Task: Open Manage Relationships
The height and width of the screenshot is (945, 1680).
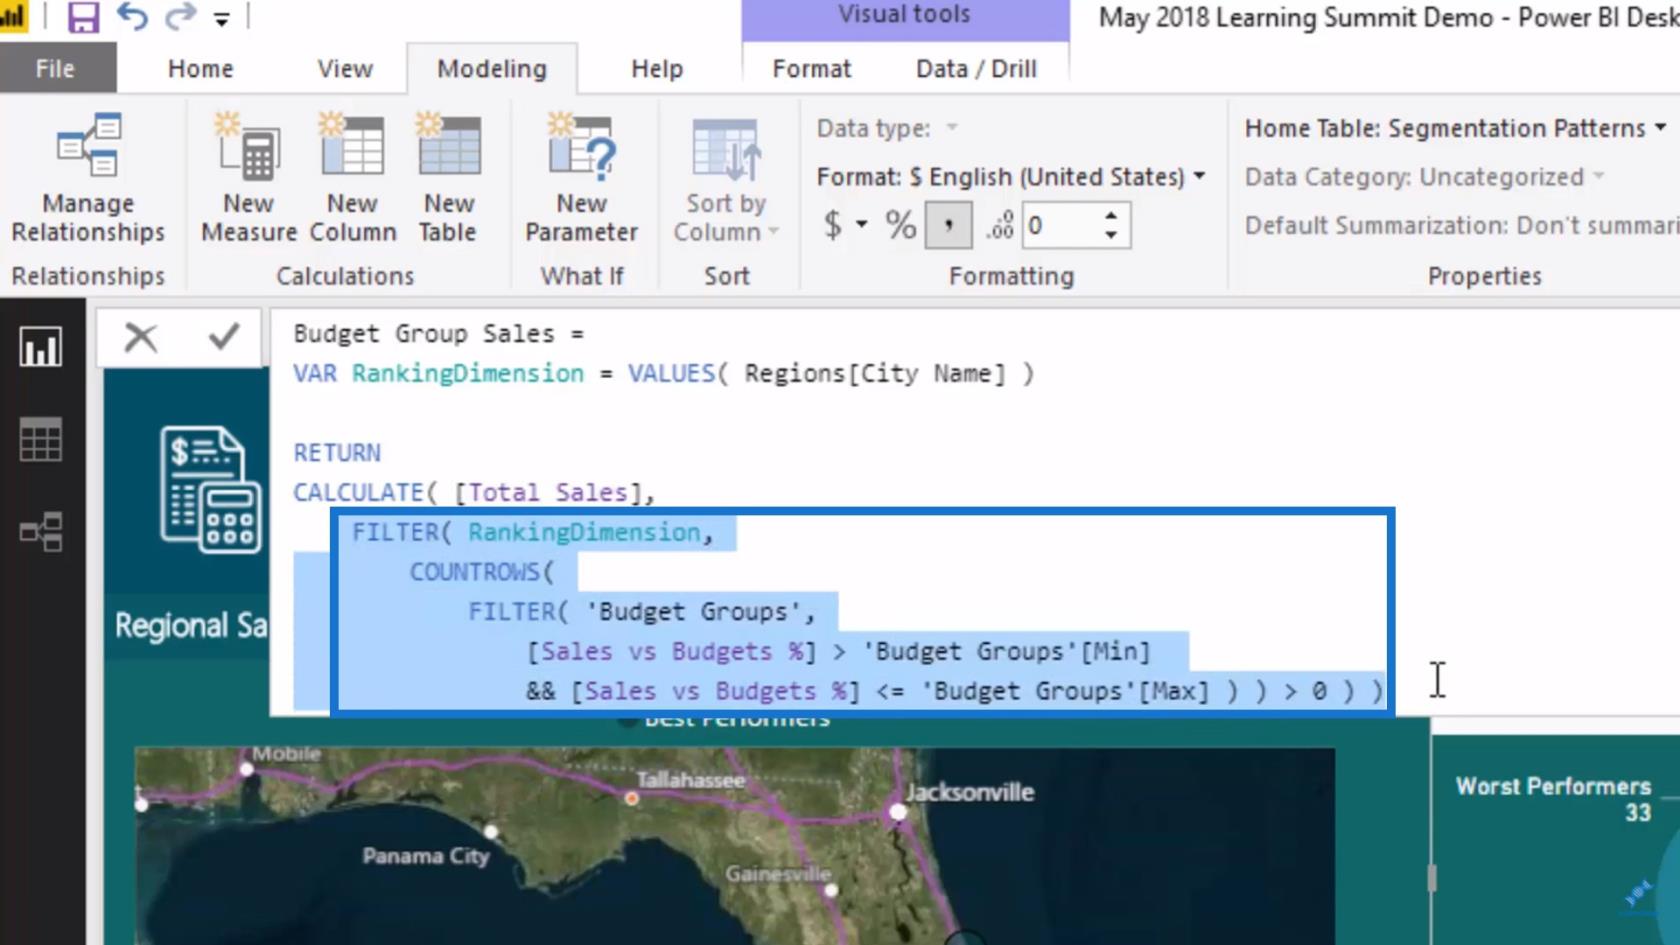Action: coord(88,177)
